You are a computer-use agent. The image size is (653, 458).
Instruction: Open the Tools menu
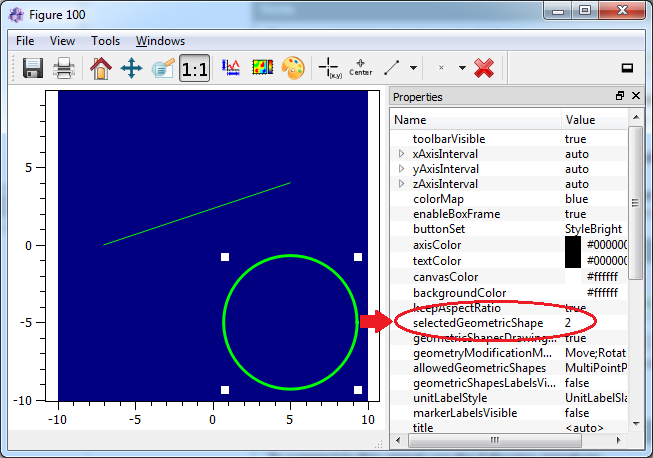tap(105, 41)
